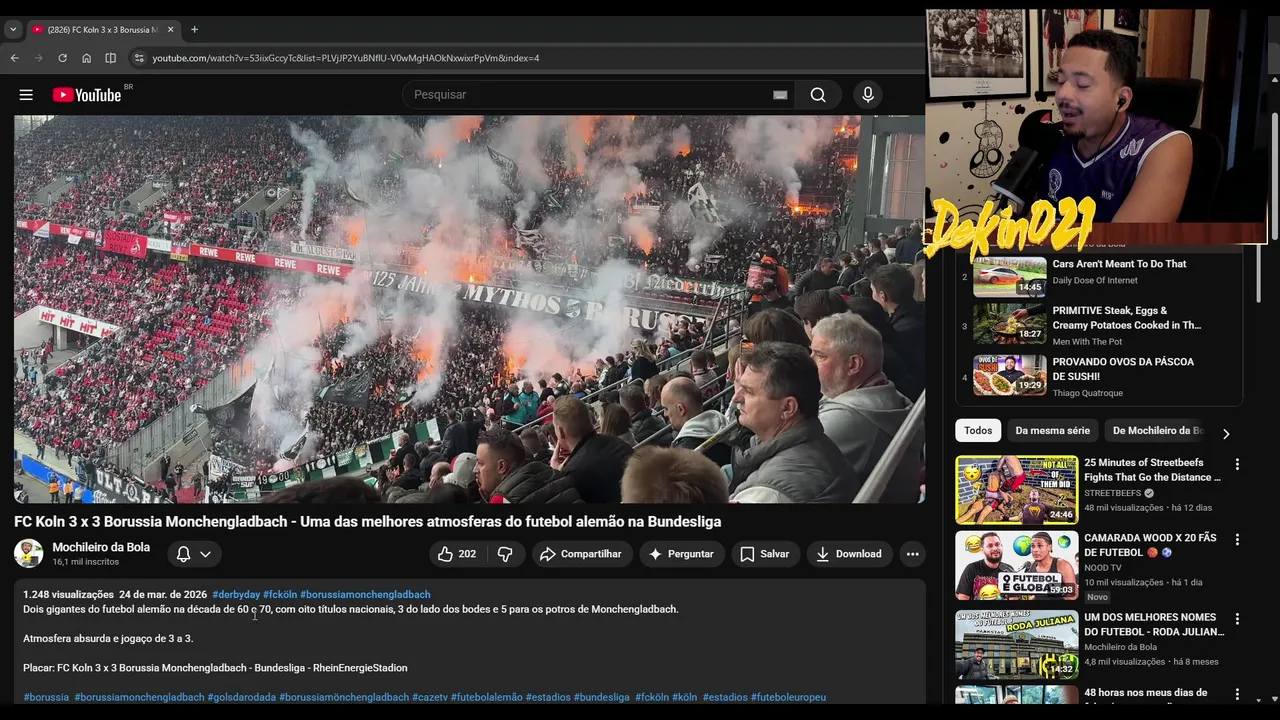Open a new browser tab

(194, 29)
